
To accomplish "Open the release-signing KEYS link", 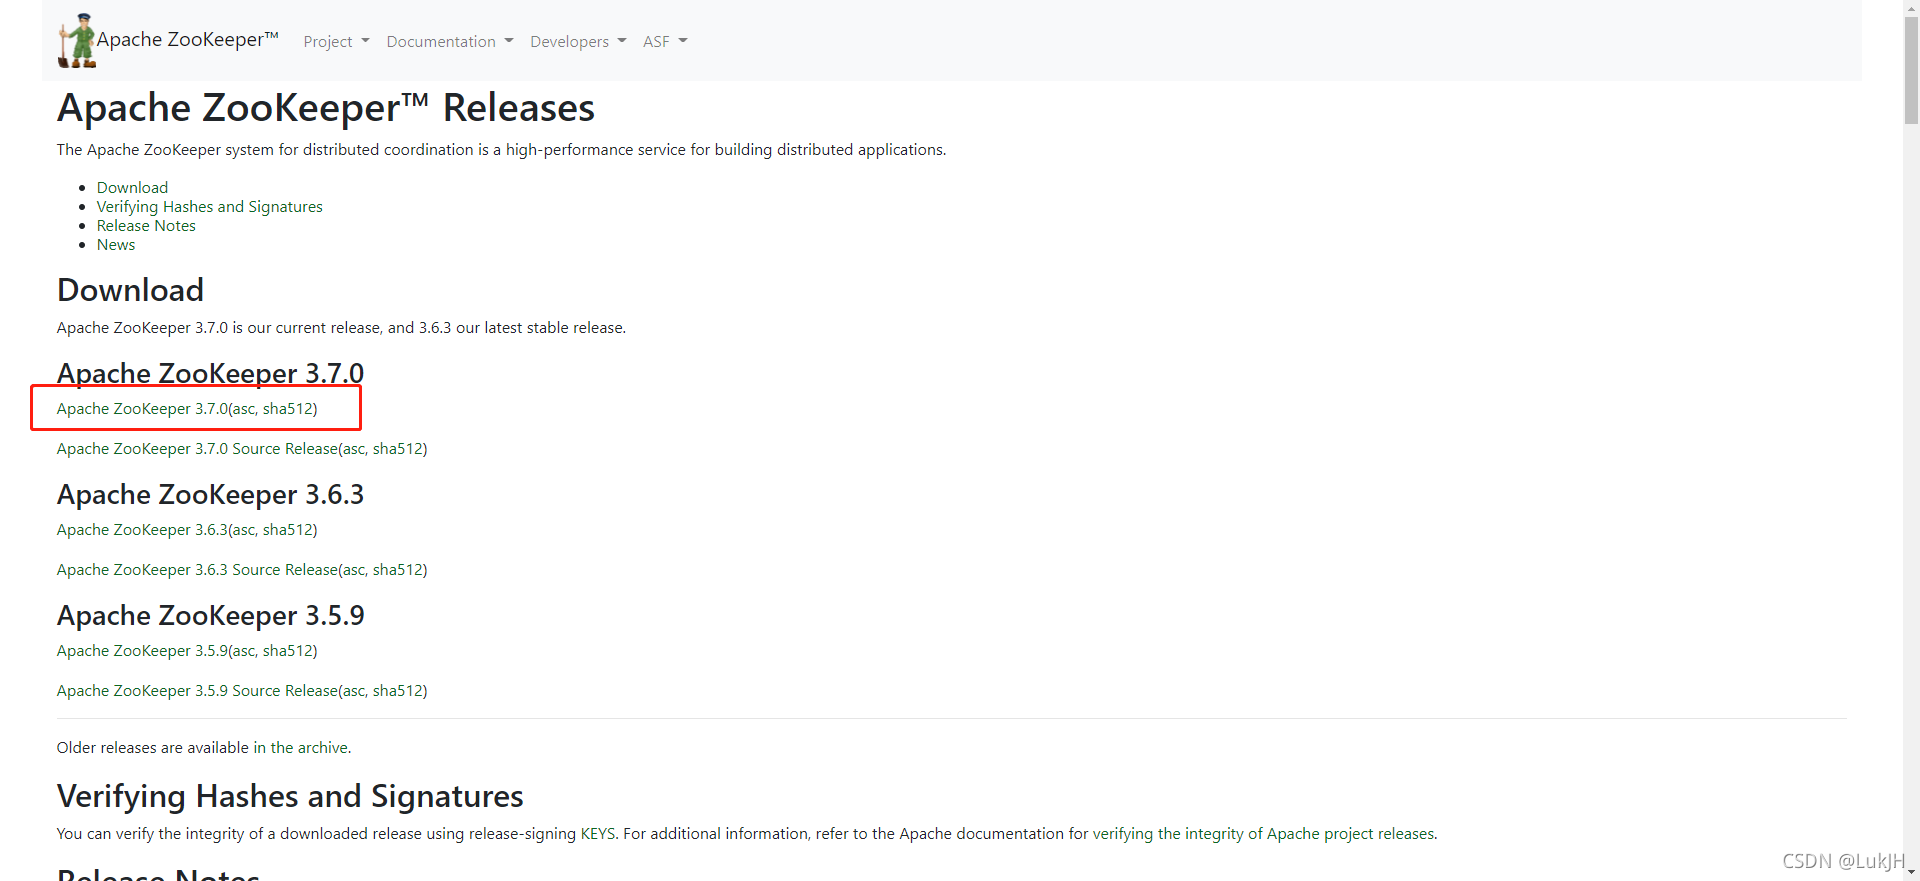I will coord(598,833).
